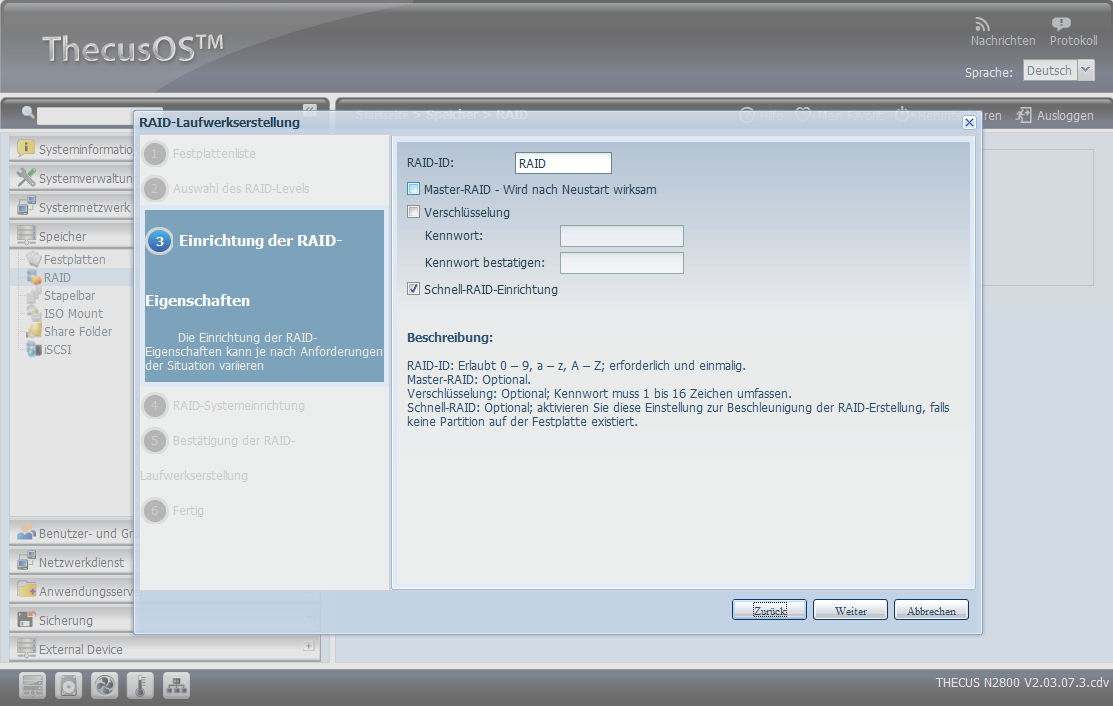1113x706 pixels.
Task: Click the RAID database icon in tree
Action: 33,277
